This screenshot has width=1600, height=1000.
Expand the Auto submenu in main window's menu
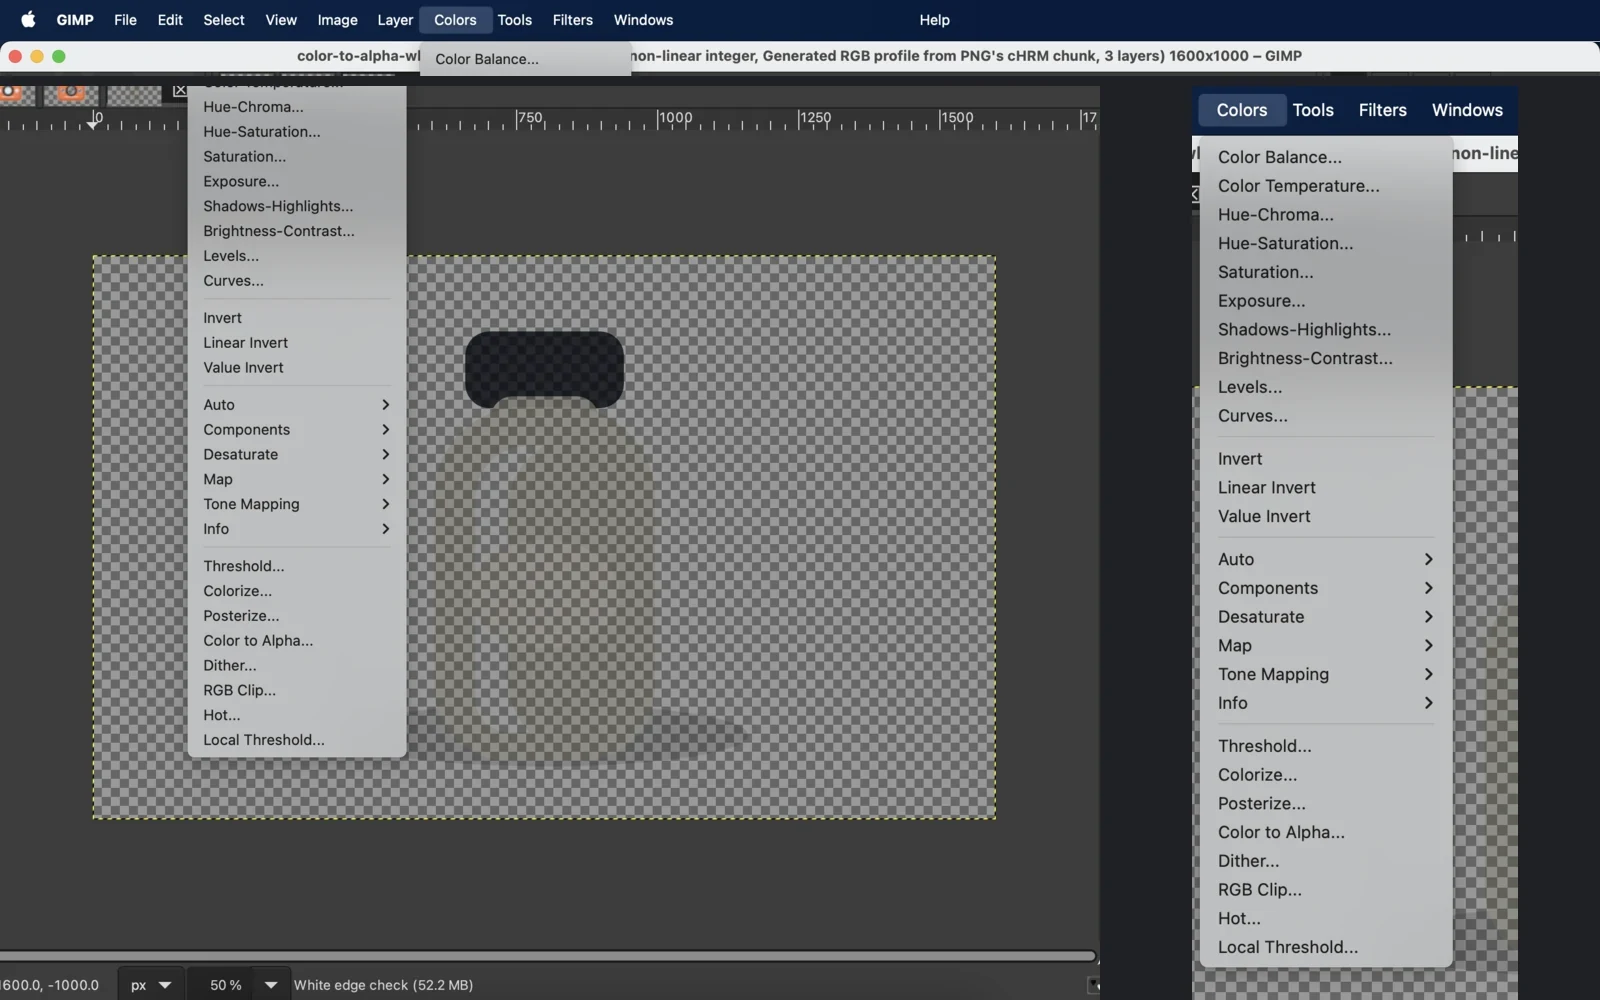click(297, 405)
